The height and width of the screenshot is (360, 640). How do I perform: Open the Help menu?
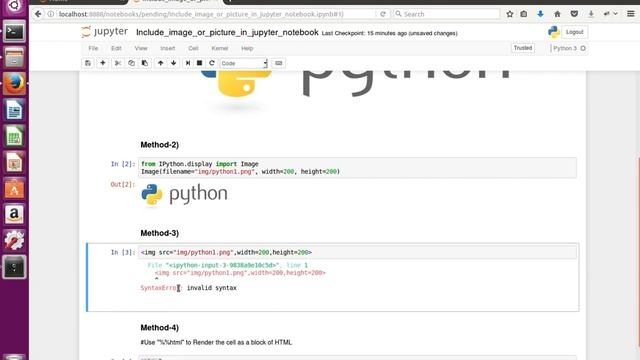click(x=247, y=48)
